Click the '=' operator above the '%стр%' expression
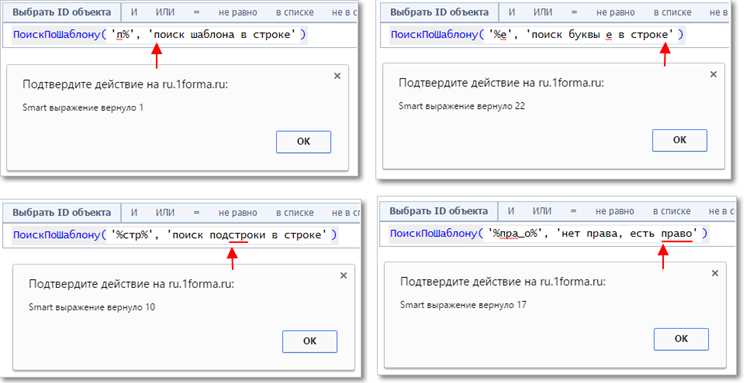This screenshot has width=750, height=383. tap(197, 213)
